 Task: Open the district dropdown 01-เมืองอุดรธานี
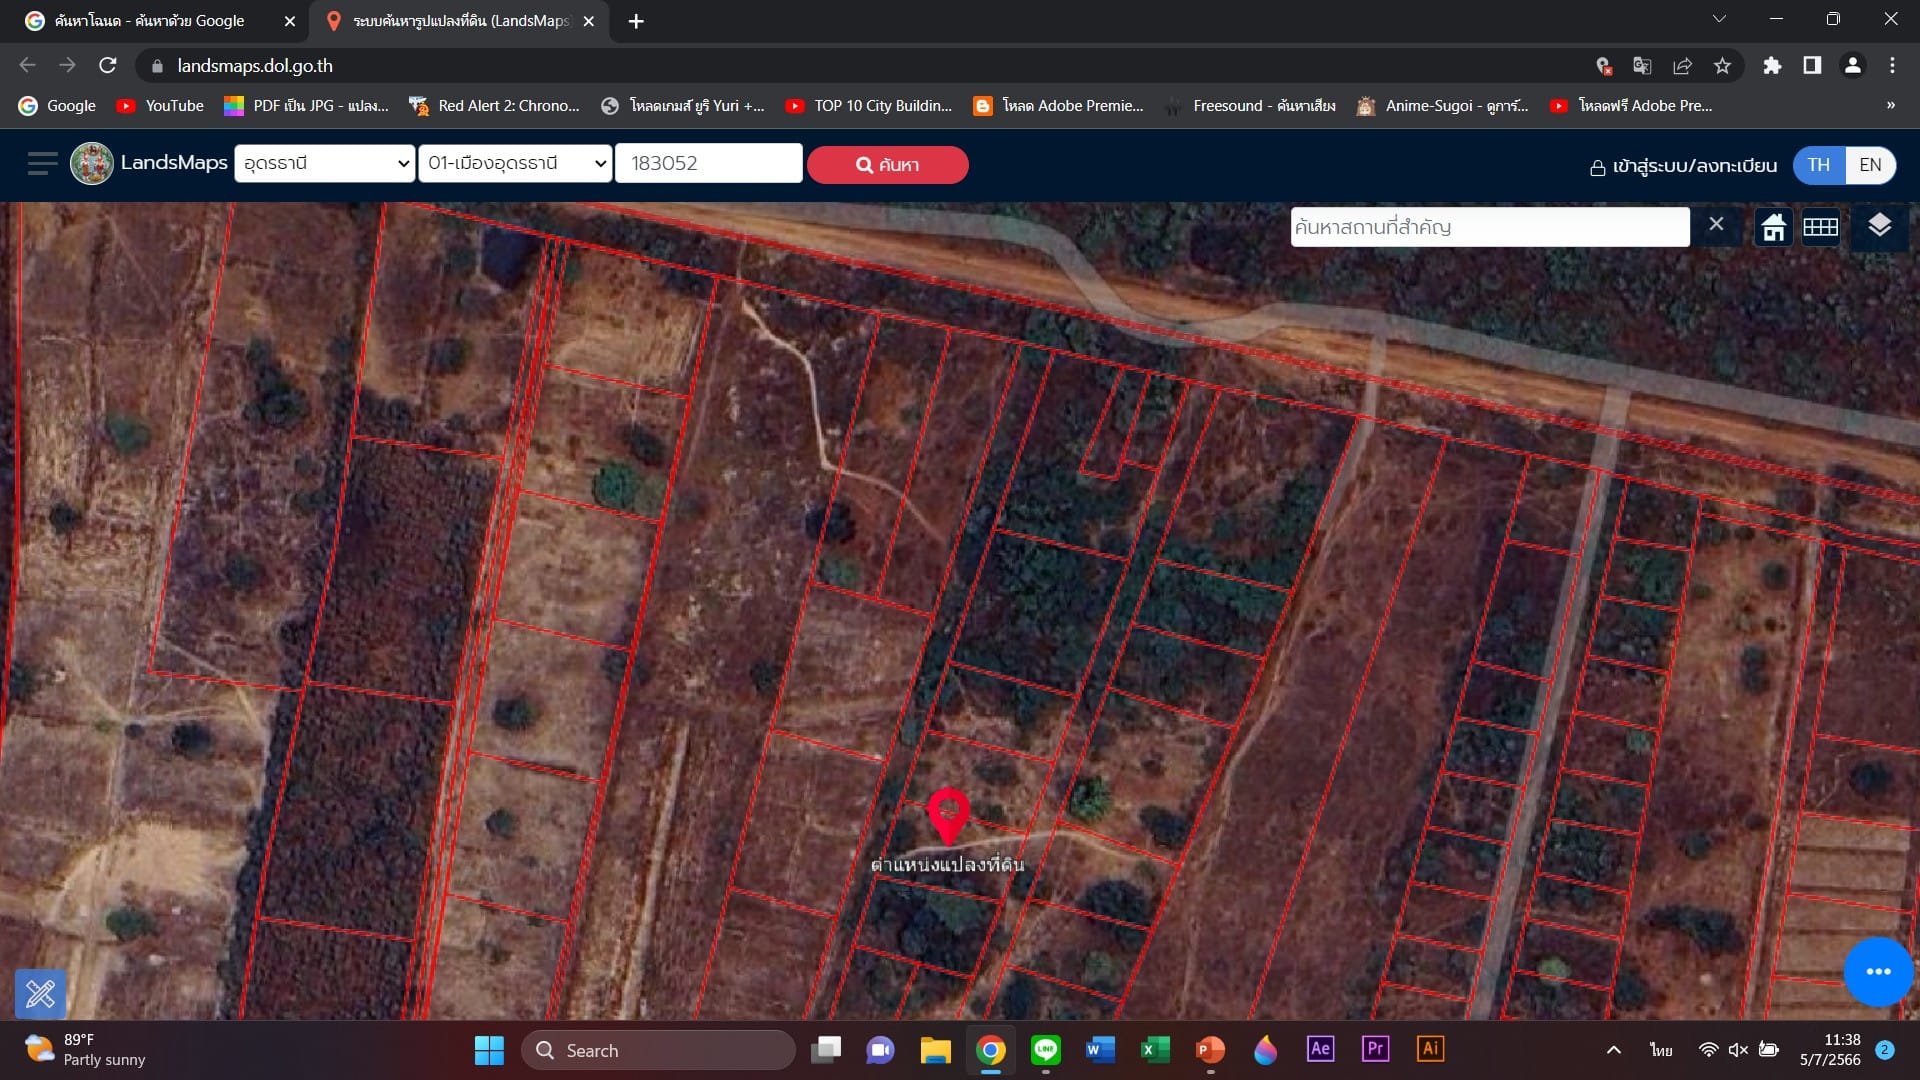[515, 163]
